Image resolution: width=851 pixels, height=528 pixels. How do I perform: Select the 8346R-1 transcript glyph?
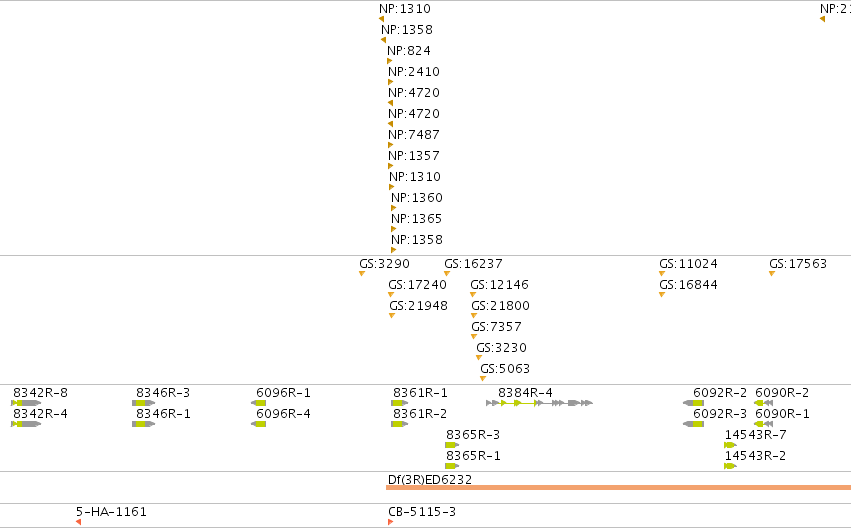143,424
